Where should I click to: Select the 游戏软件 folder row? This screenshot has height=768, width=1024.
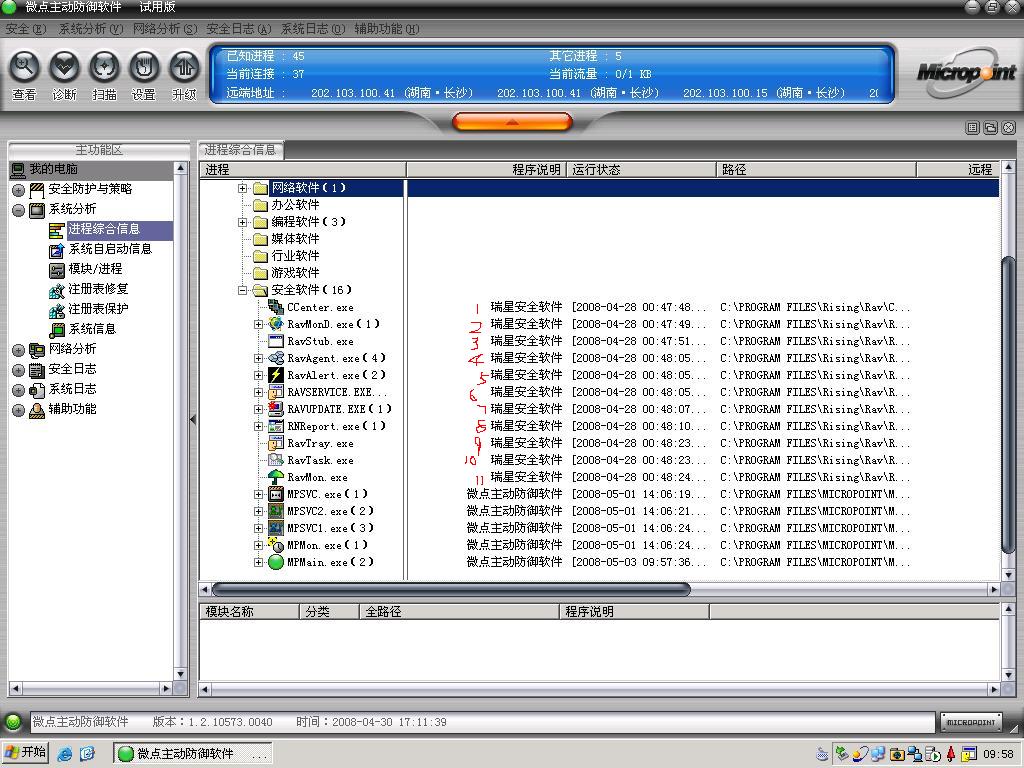[x=295, y=273]
